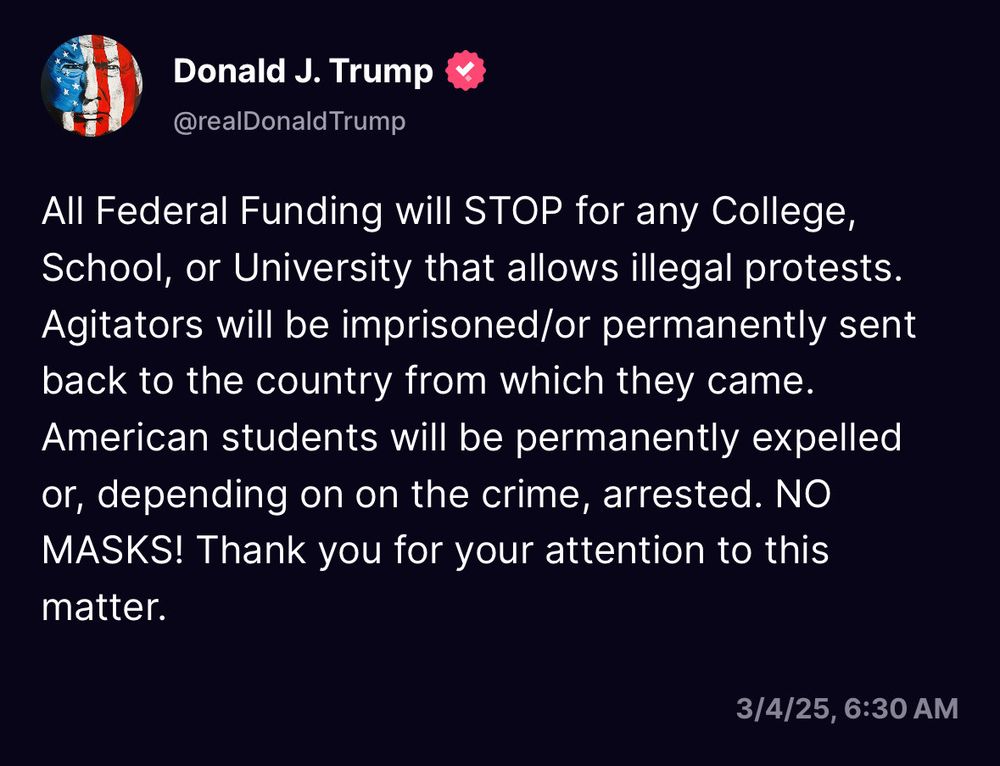Visit the @realDonaldTrump handle link
Screen dimensions: 1000x766
pyautogui.click(x=289, y=121)
